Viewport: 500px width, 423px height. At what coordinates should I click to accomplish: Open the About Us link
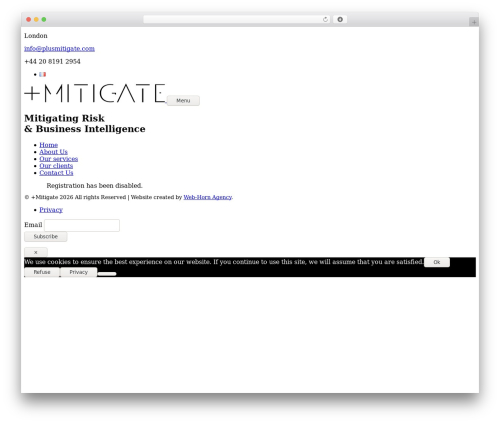point(53,152)
